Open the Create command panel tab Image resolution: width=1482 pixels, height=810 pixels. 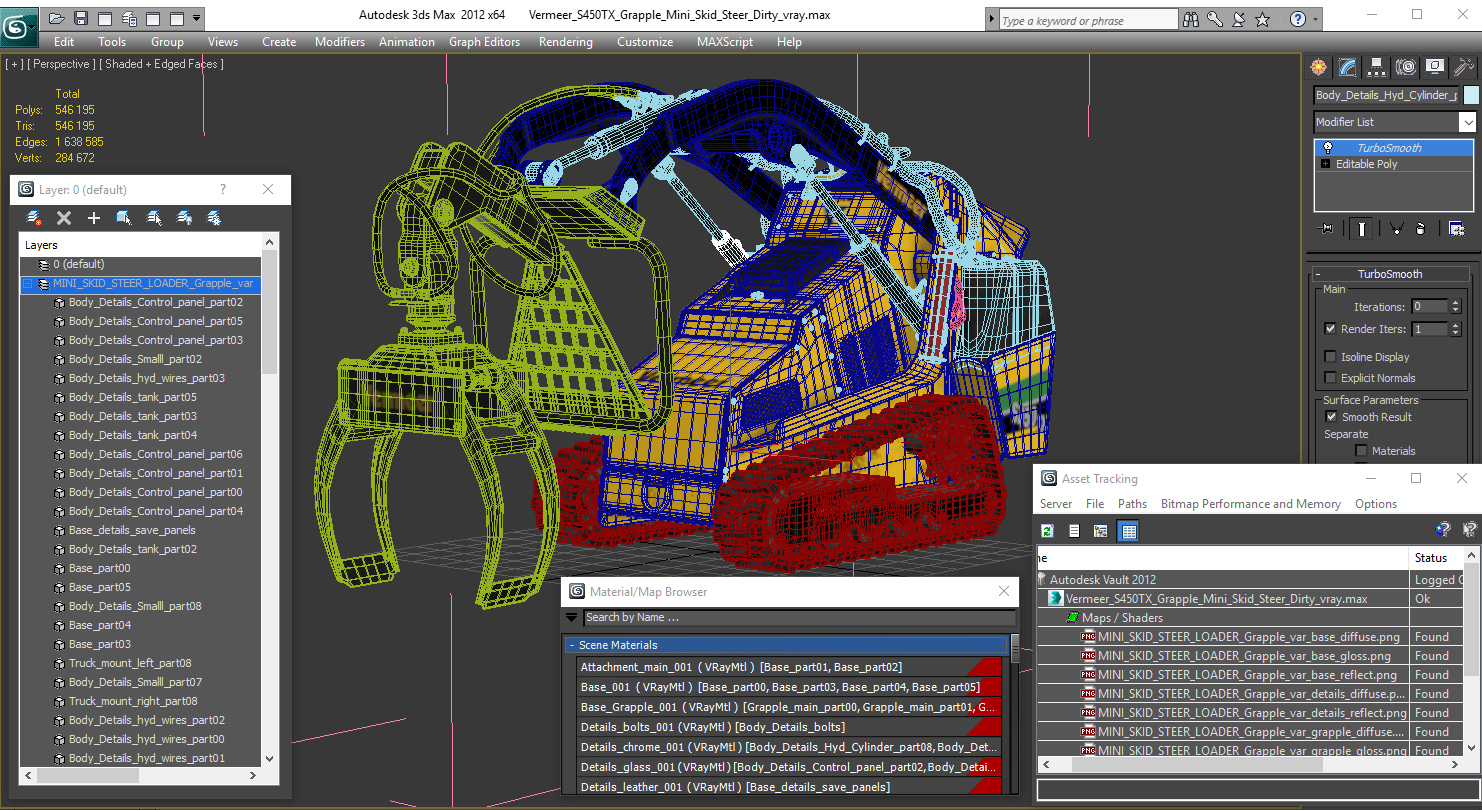[1319, 67]
